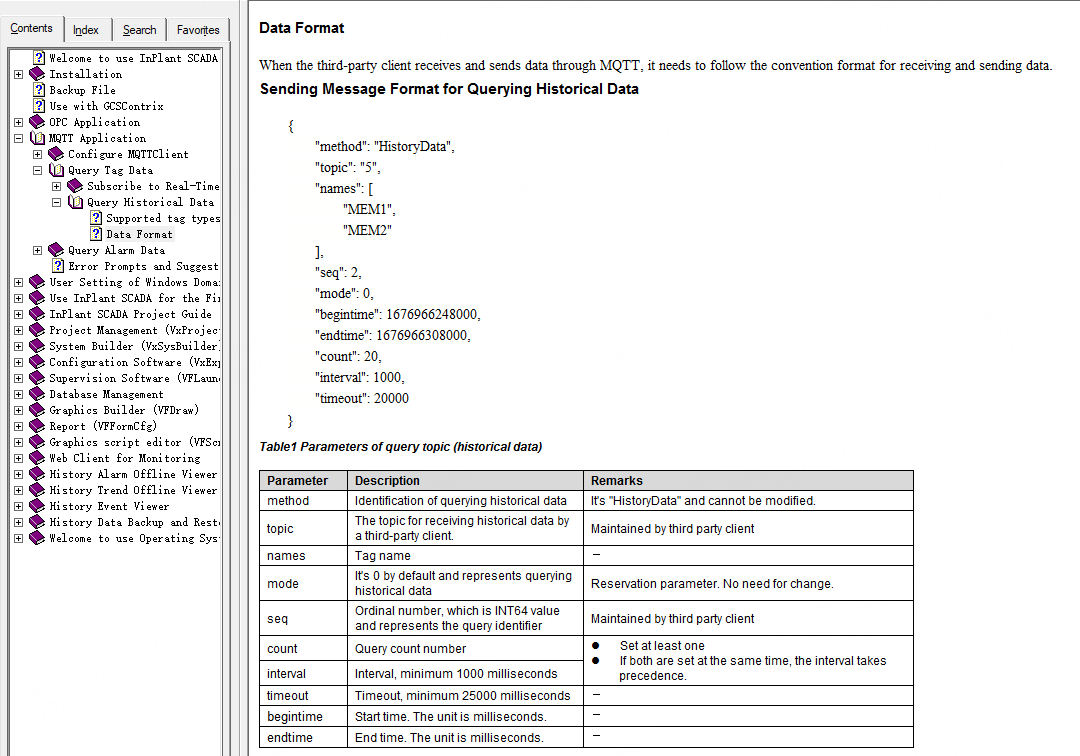
Task: Click the 'endtime' parameter cell
Action: point(304,737)
